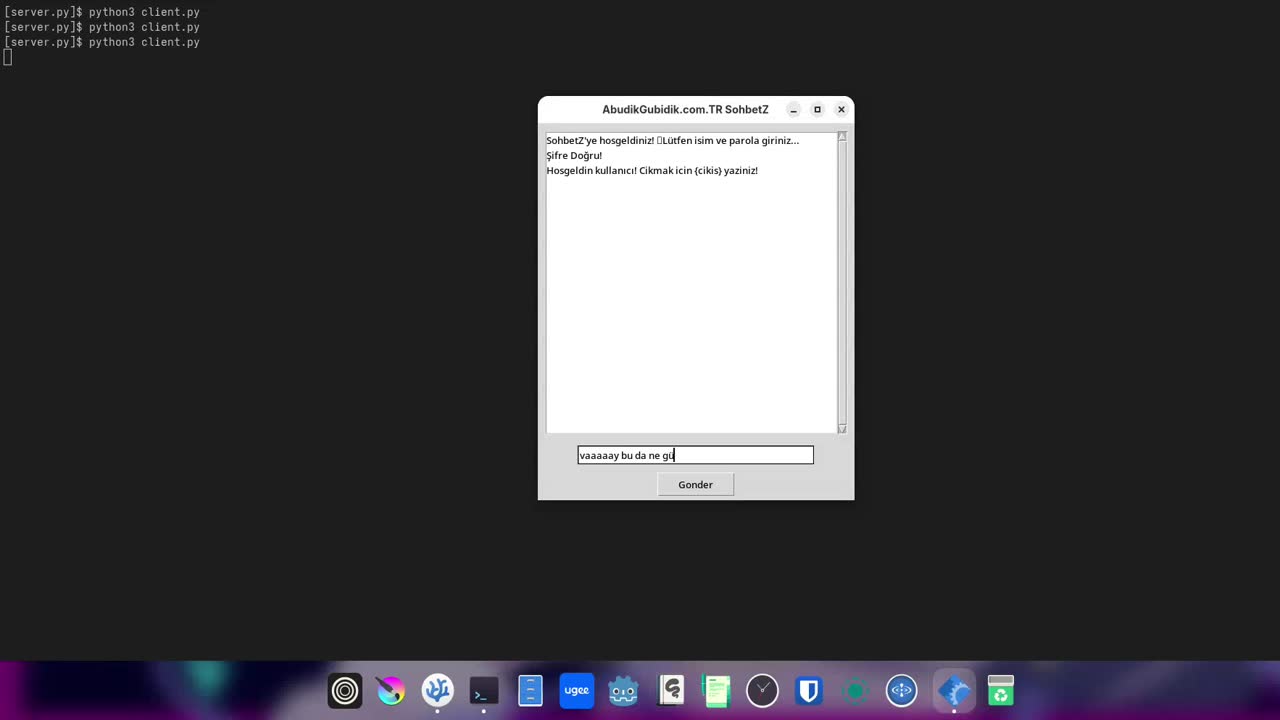
Task: Open the black concentric circles dock icon
Action: click(345, 691)
